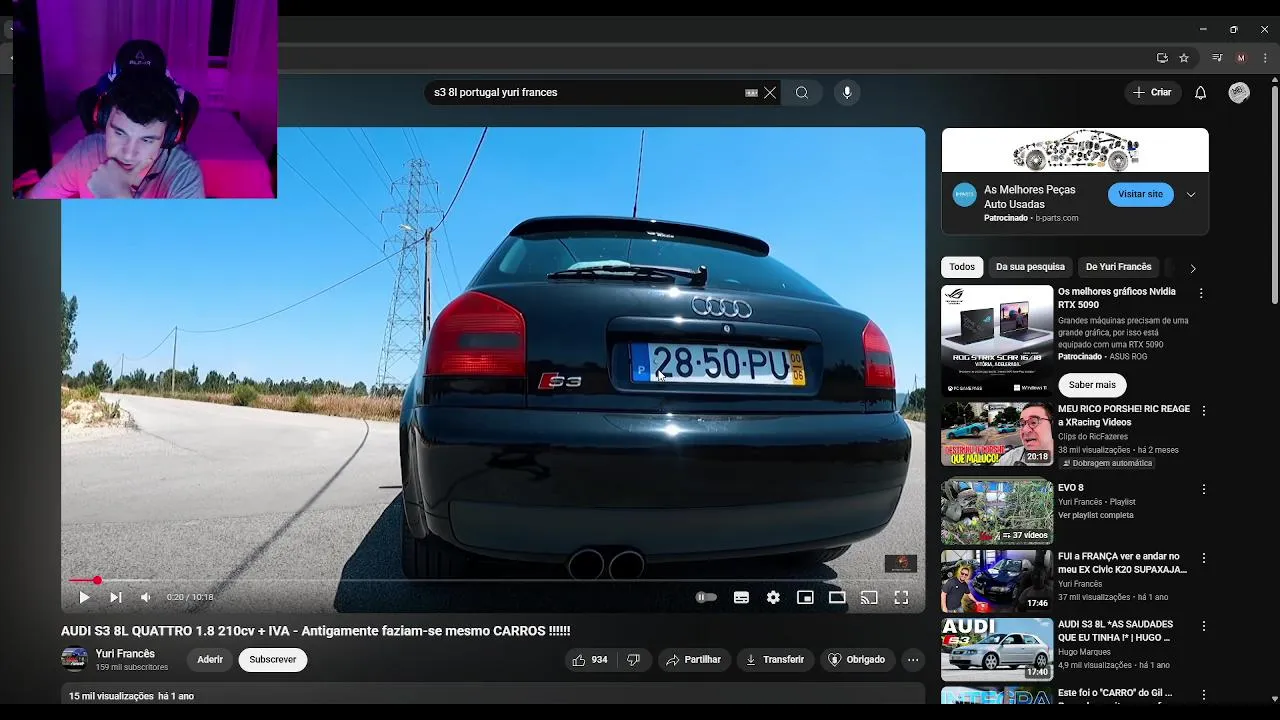Screen dimensions: 1280x720
Task: Open FUI a FRANÇA Civic K20 video thumbnail
Action: (997, 581)
